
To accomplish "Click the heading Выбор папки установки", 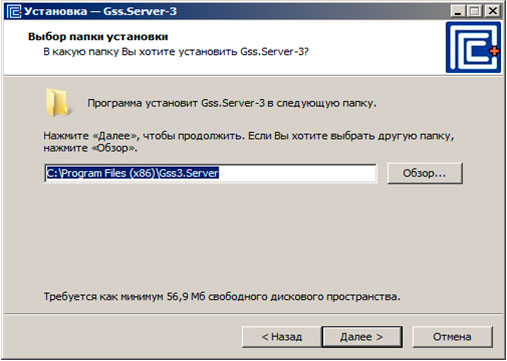I will 98,36.
